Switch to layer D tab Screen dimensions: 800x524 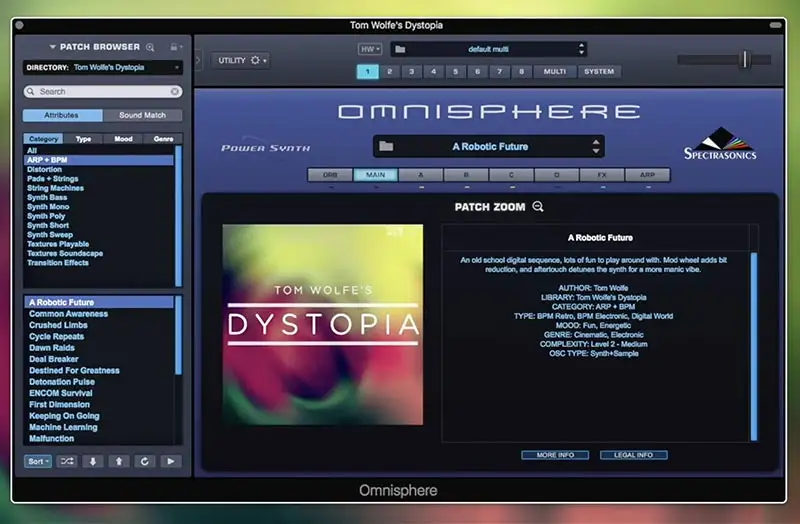click(557, 175)
